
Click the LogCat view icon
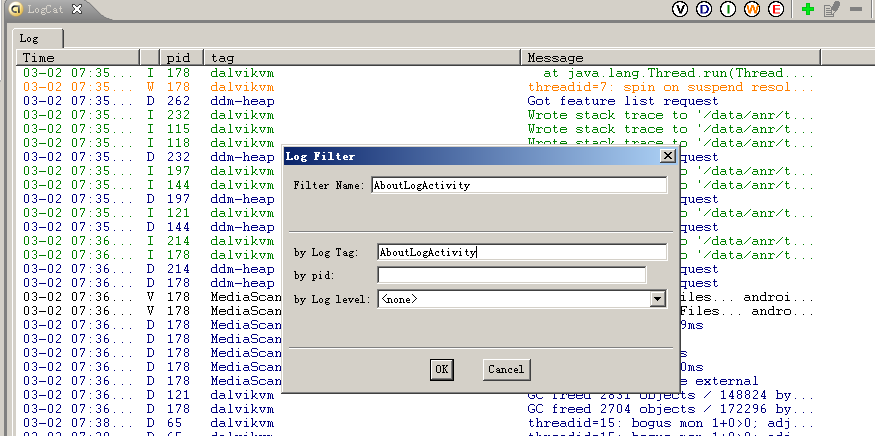point(17,9)
